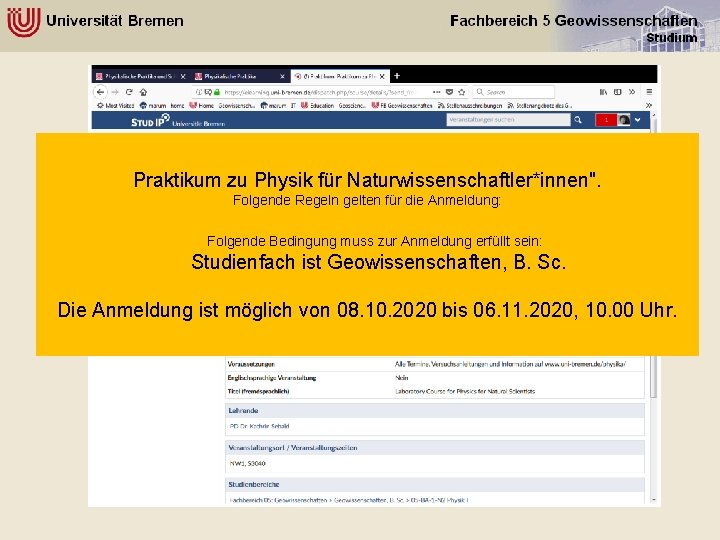Open the FB Geowissenschaften bookmark
720x540 pixels.
(402, 106)
